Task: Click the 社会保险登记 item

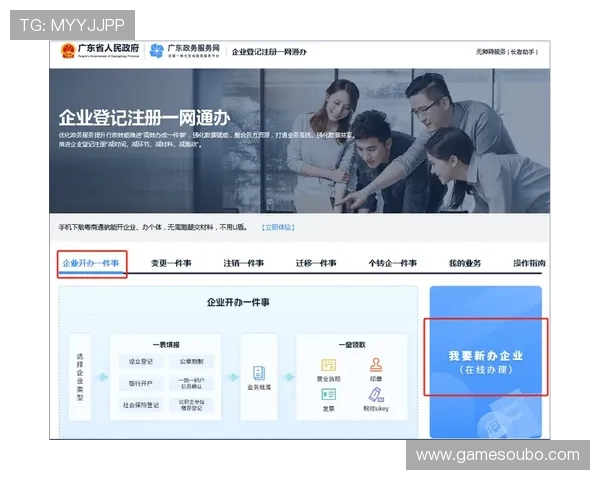Action: [x=141, y=405]
